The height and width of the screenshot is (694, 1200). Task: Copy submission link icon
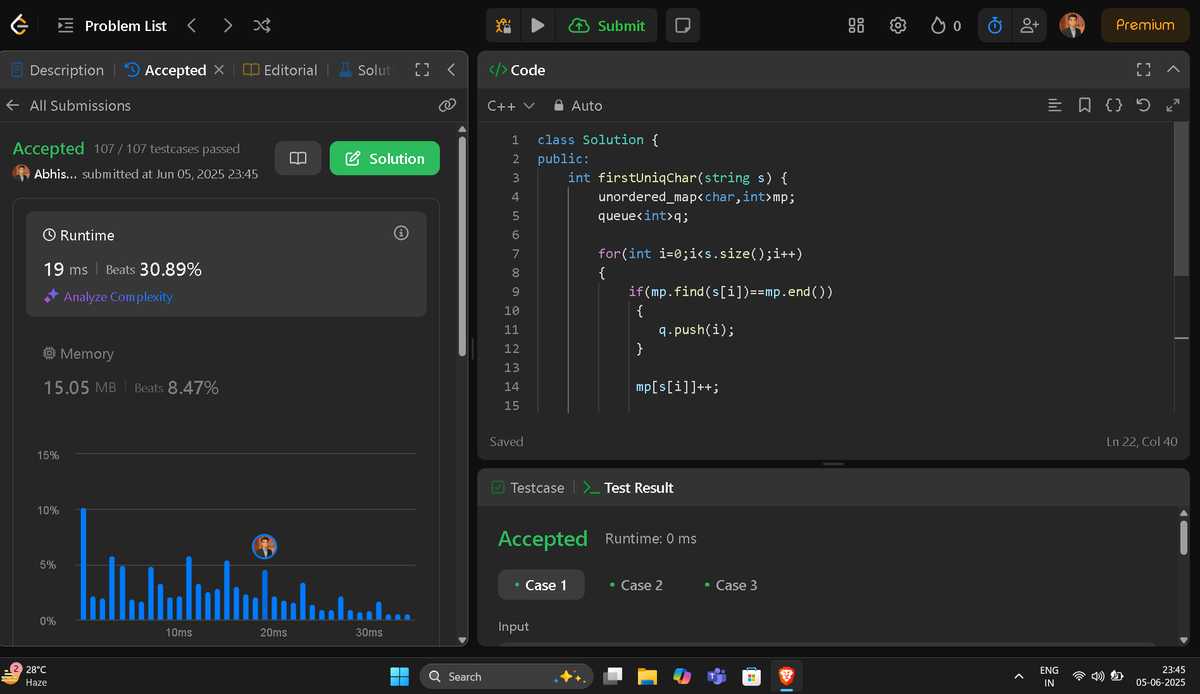[447, 105]
